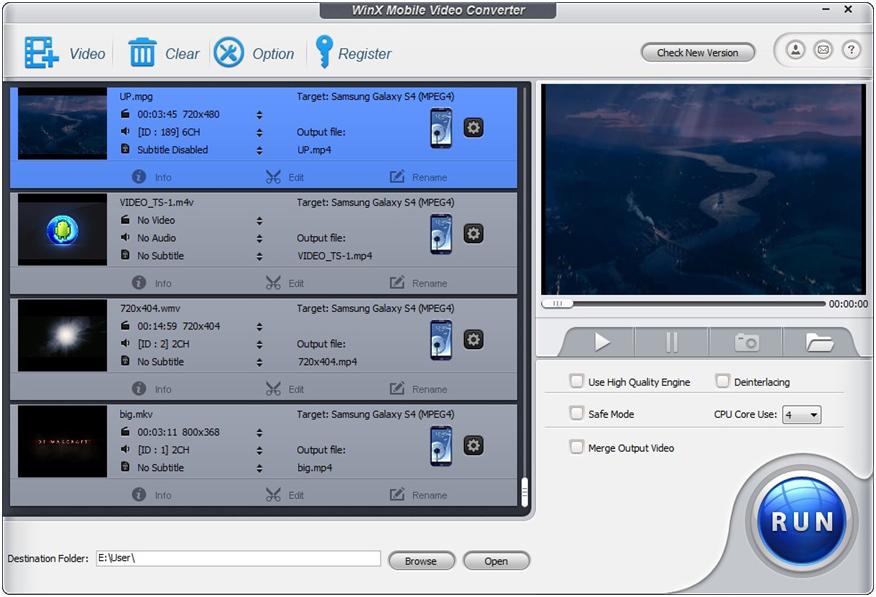This screenshot has height=597, width=876.
Task: Edit the big.mkv video
Action: click(x=285, y=495)
